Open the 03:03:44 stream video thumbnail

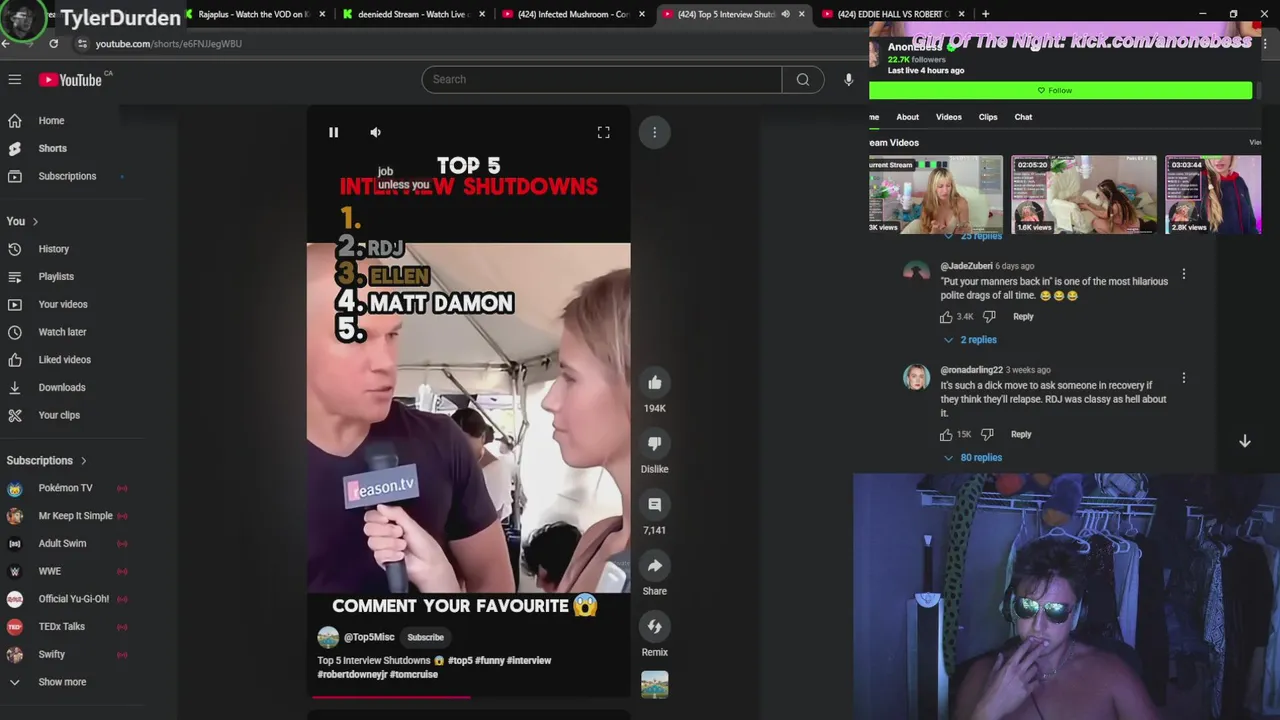coord(1214,195)
